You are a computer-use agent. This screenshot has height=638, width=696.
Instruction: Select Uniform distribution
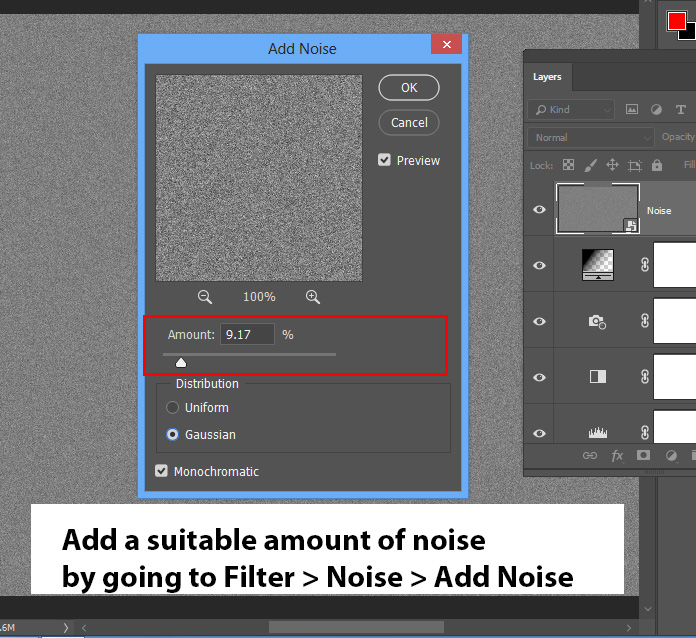(x=172, y=407)
